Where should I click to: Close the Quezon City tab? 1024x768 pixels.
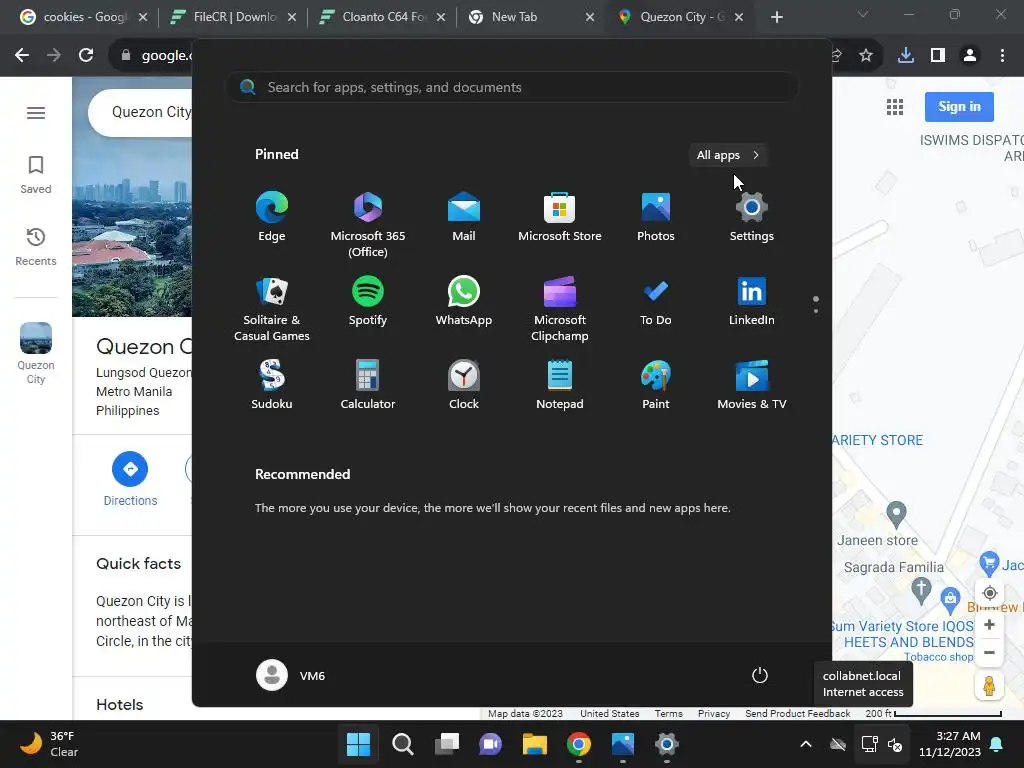(x=739, y=17)
